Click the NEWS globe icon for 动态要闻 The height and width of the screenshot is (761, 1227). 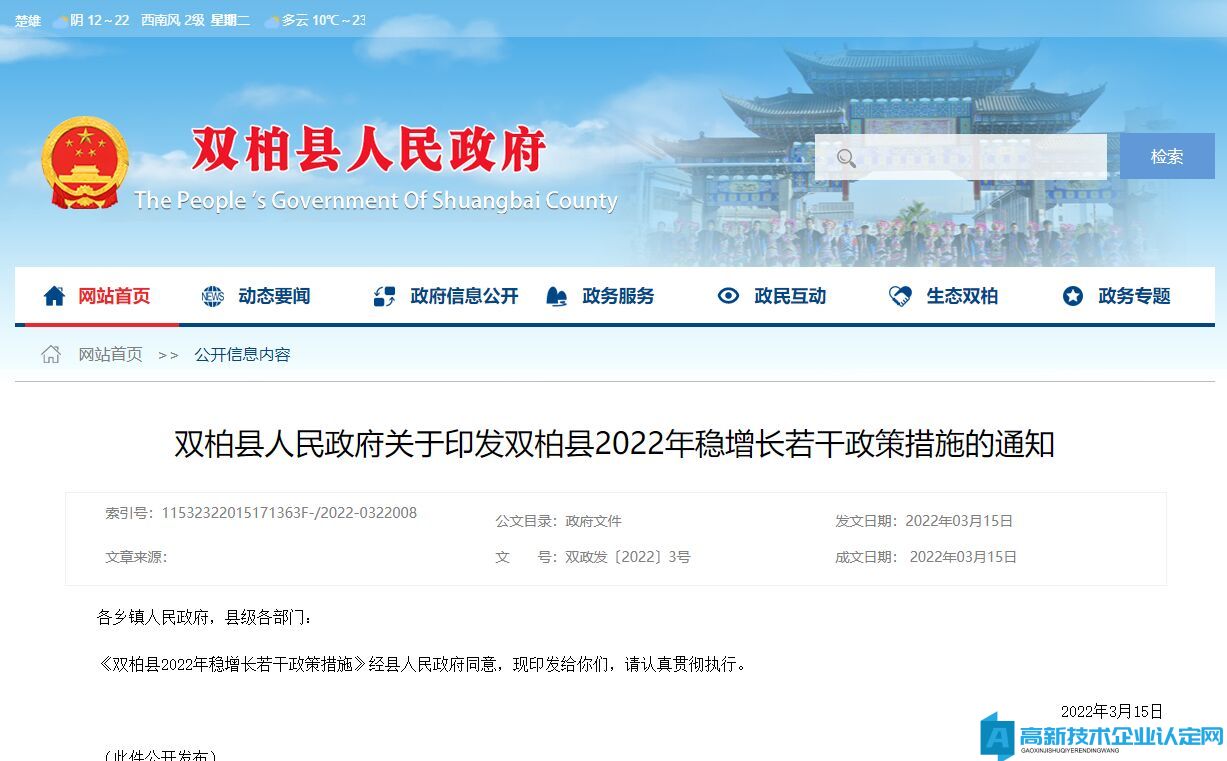click(x=213, y=296)
